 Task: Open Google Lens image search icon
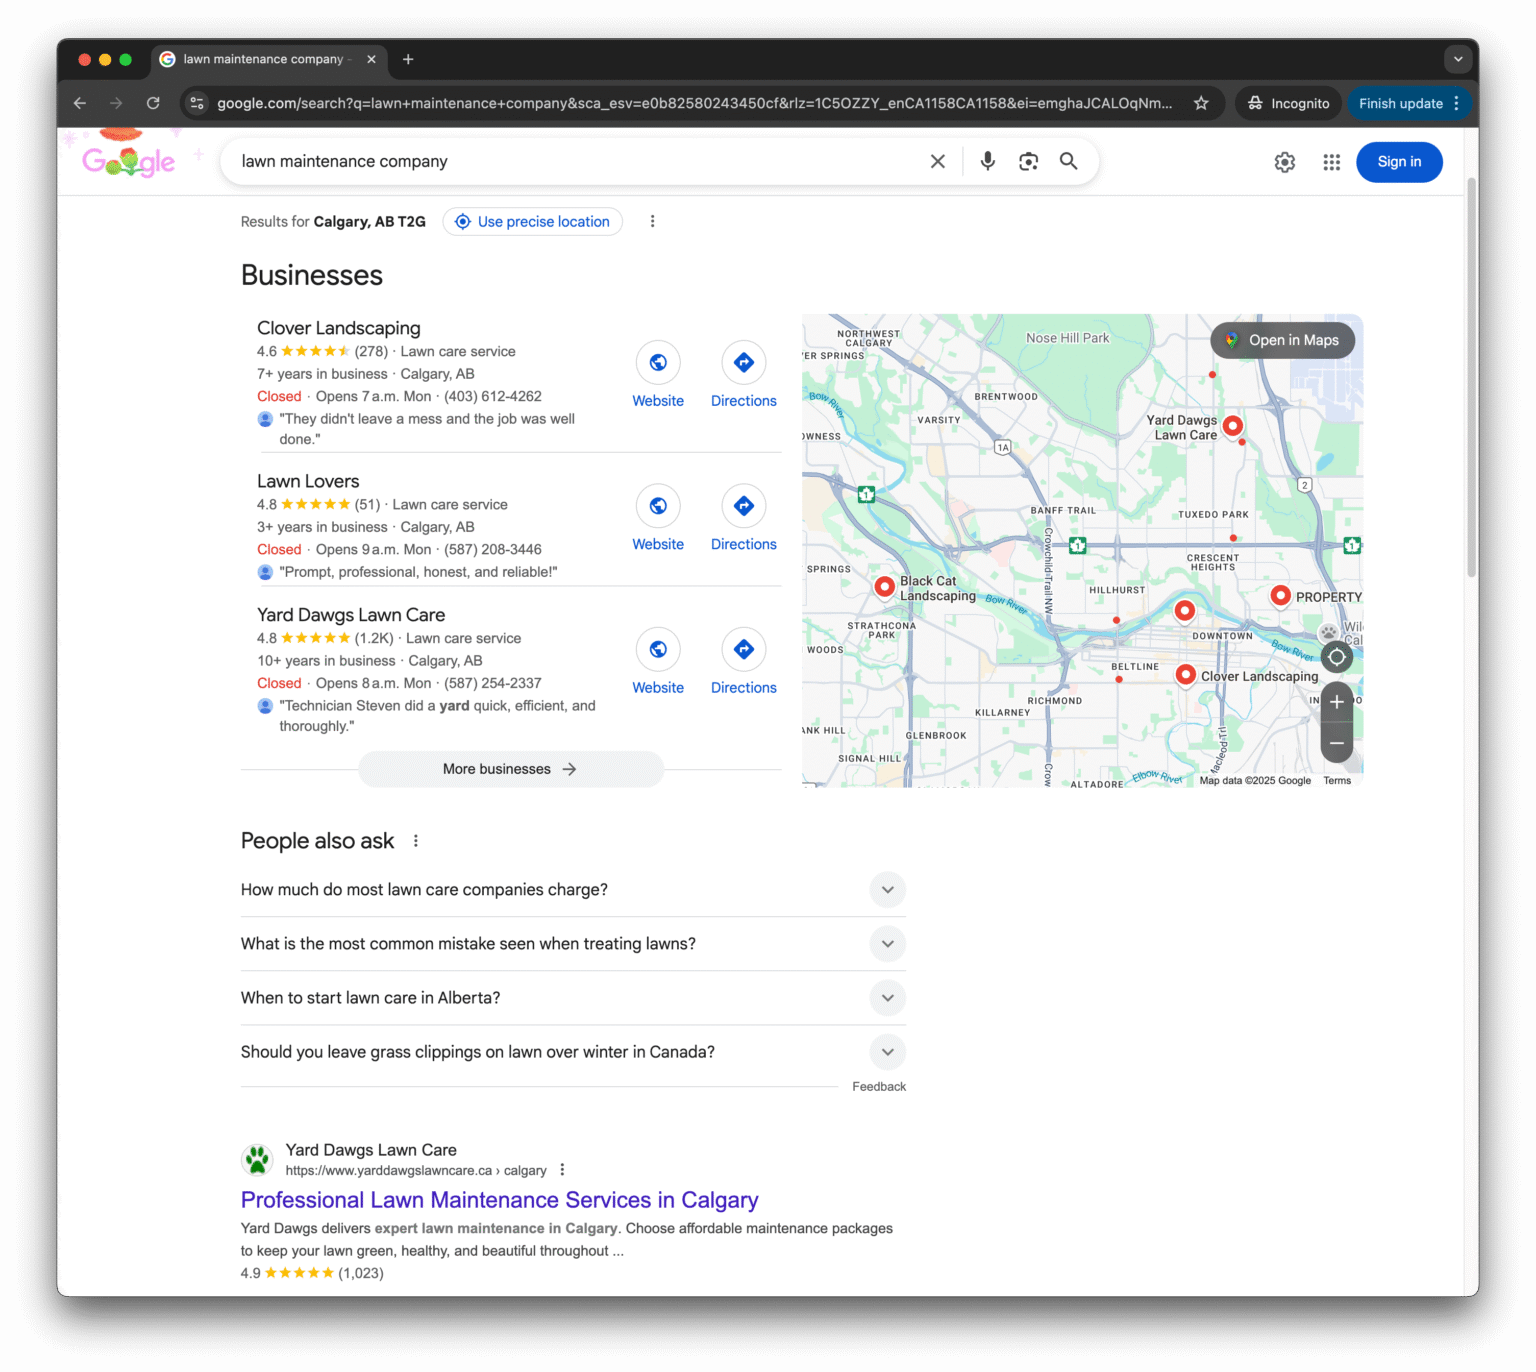point(1028,161)
